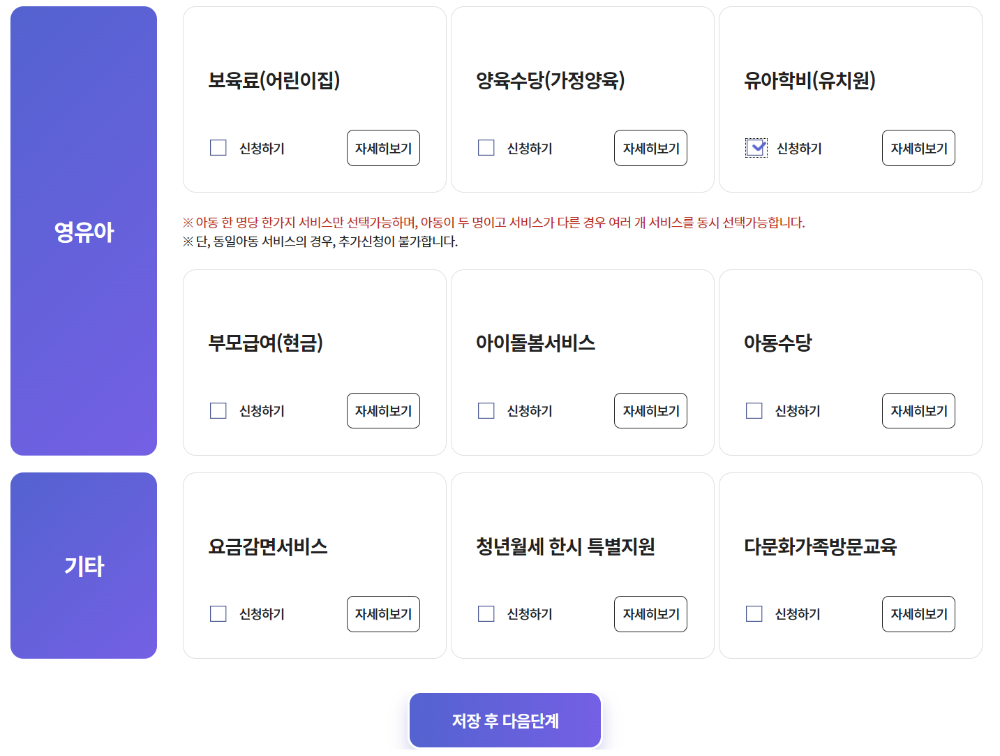Check 신청하기 for 양육수당(가정양육)

coord(486,146)
